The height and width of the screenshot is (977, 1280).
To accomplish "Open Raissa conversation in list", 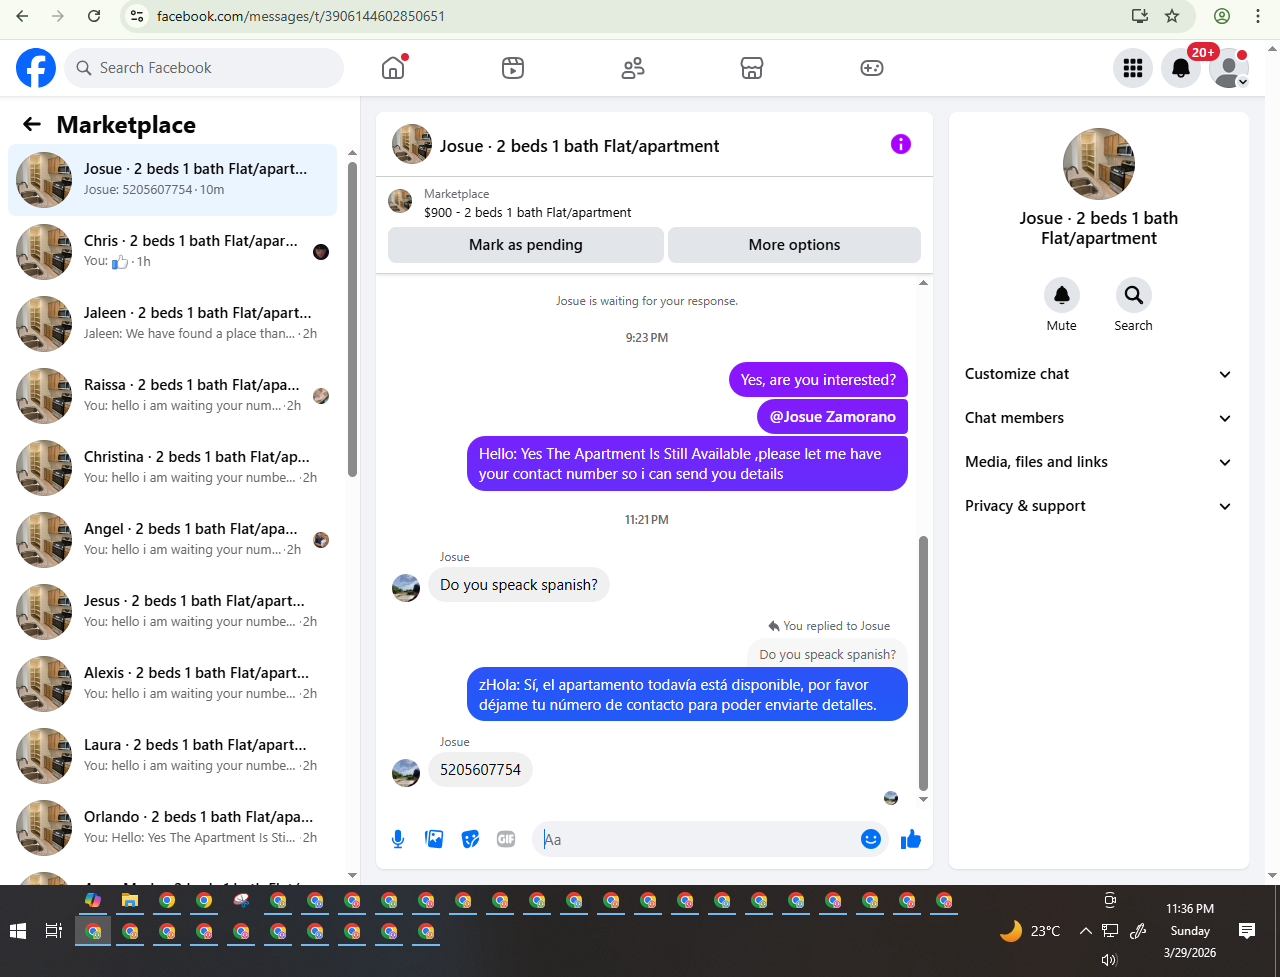I will [x=173, y=395].
